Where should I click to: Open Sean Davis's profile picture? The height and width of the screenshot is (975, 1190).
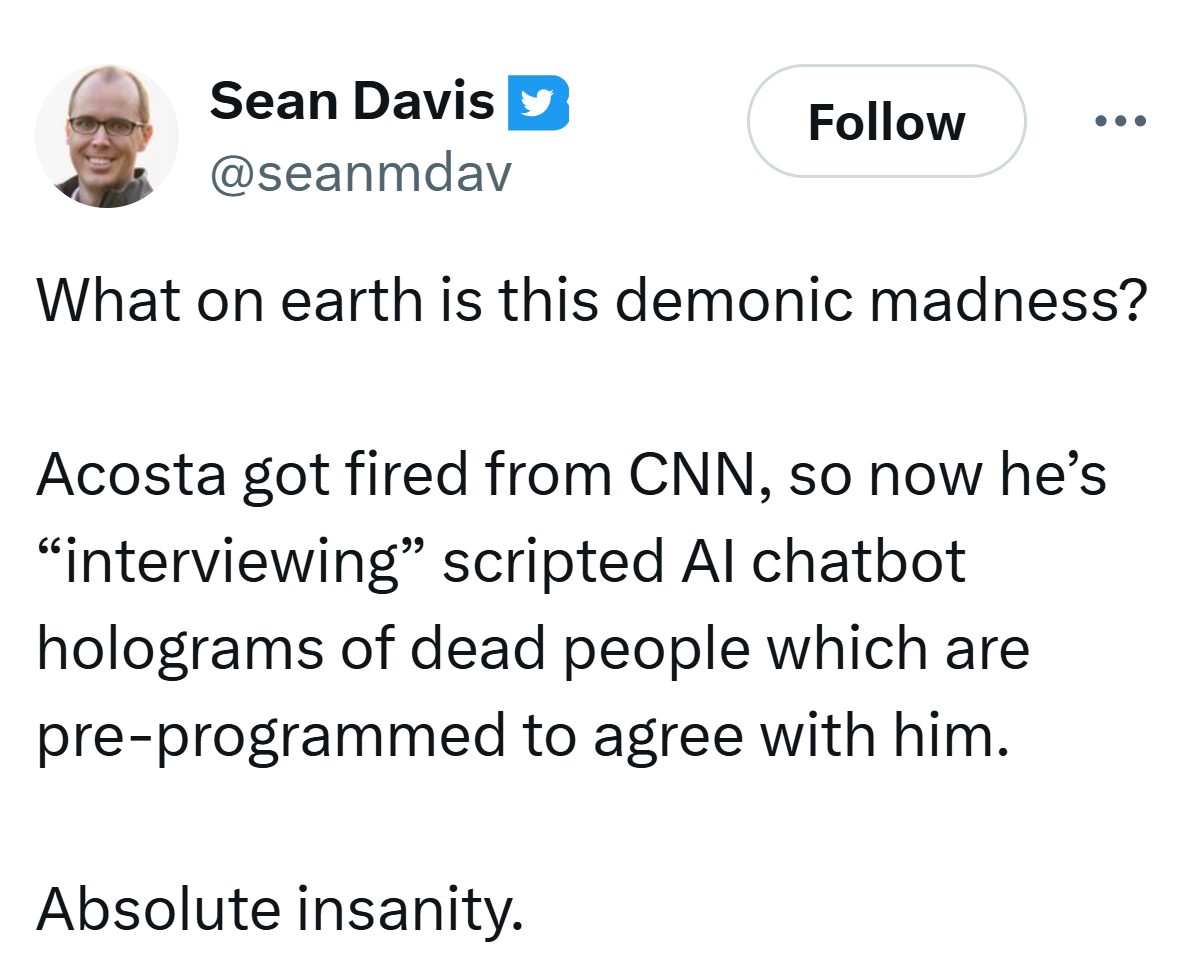(x=107, y=136)
